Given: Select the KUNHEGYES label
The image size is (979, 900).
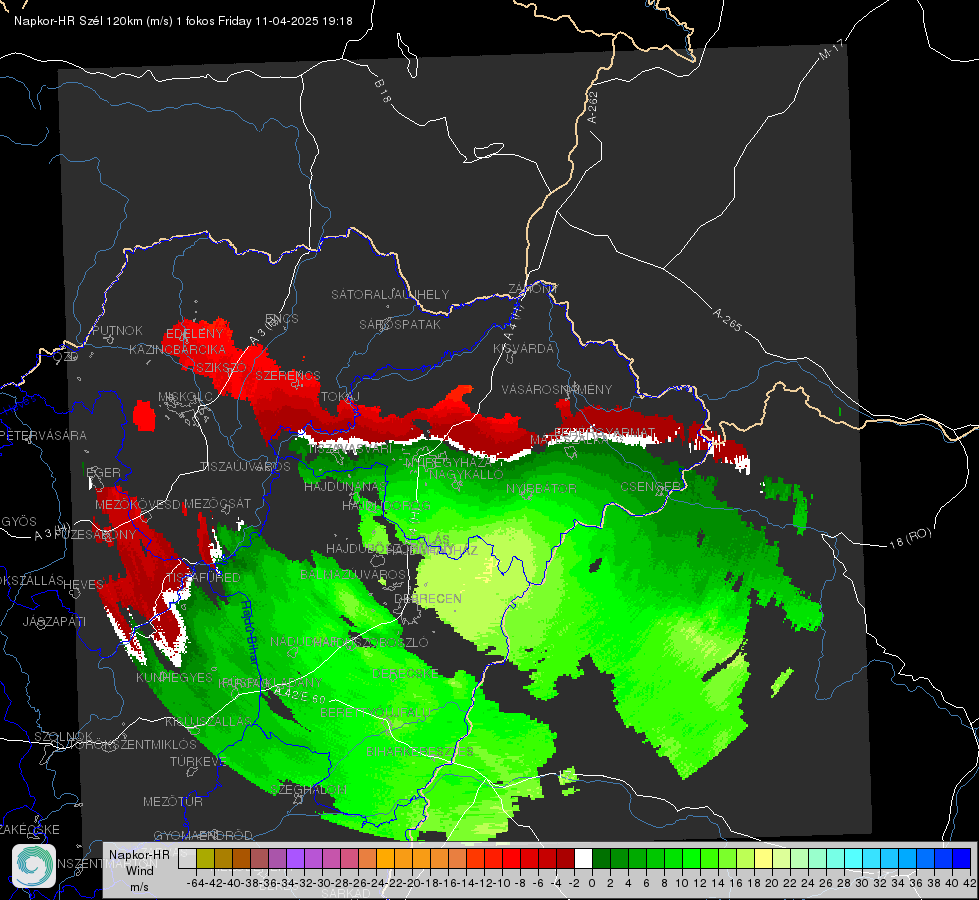Looking at the screenshot, I should pos(174,677).
